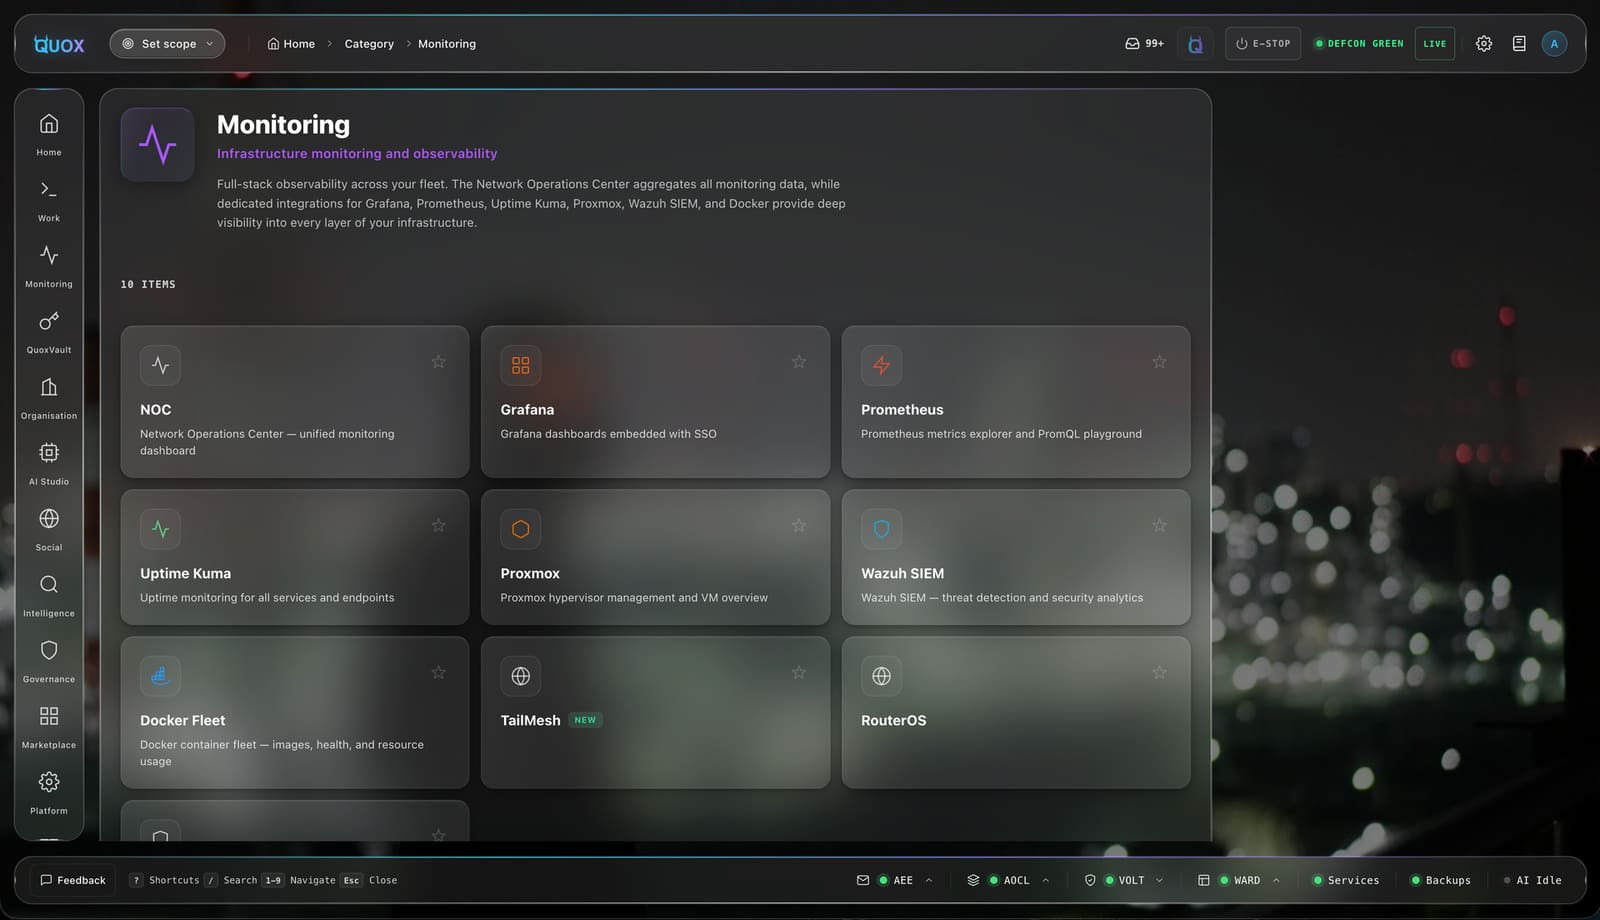Image resolution: width=1600 pixels, height=920 pixels.
Task: Open the Feedback button
Action: [x=73, y=881]
